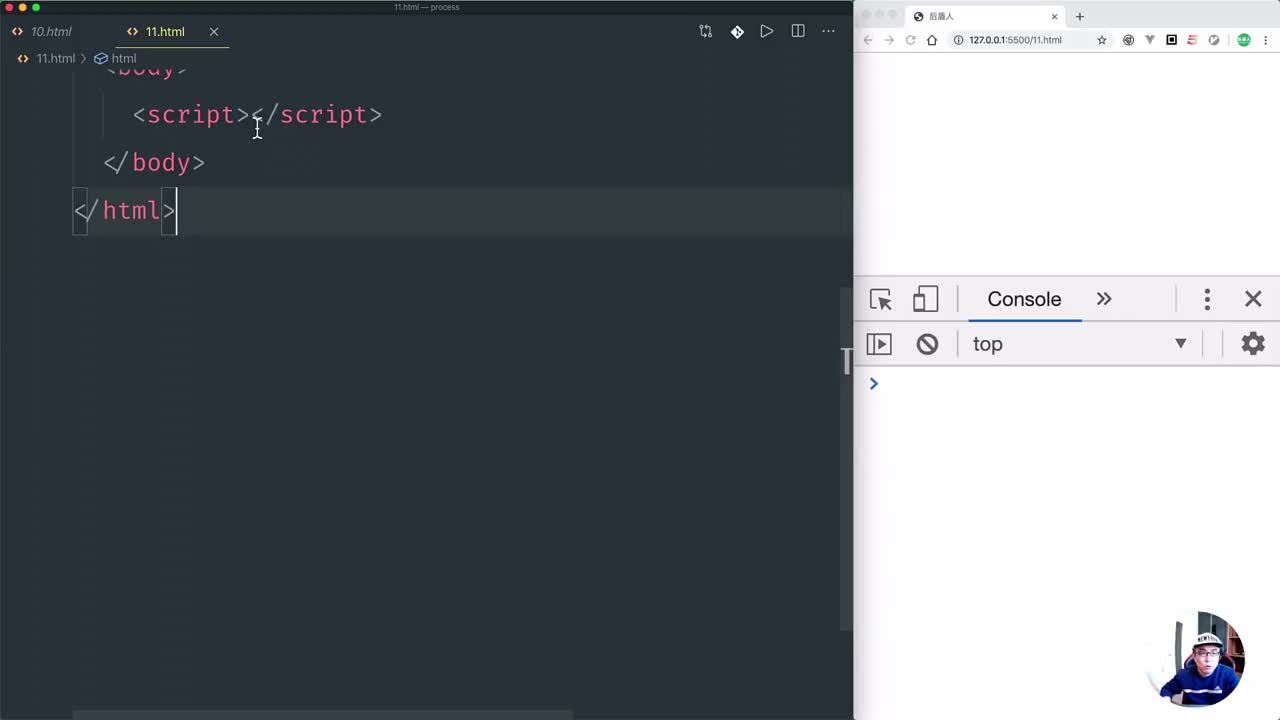
Task: Expand more DevTools tabs with double chevron
Action: [x=1104, y=299]
